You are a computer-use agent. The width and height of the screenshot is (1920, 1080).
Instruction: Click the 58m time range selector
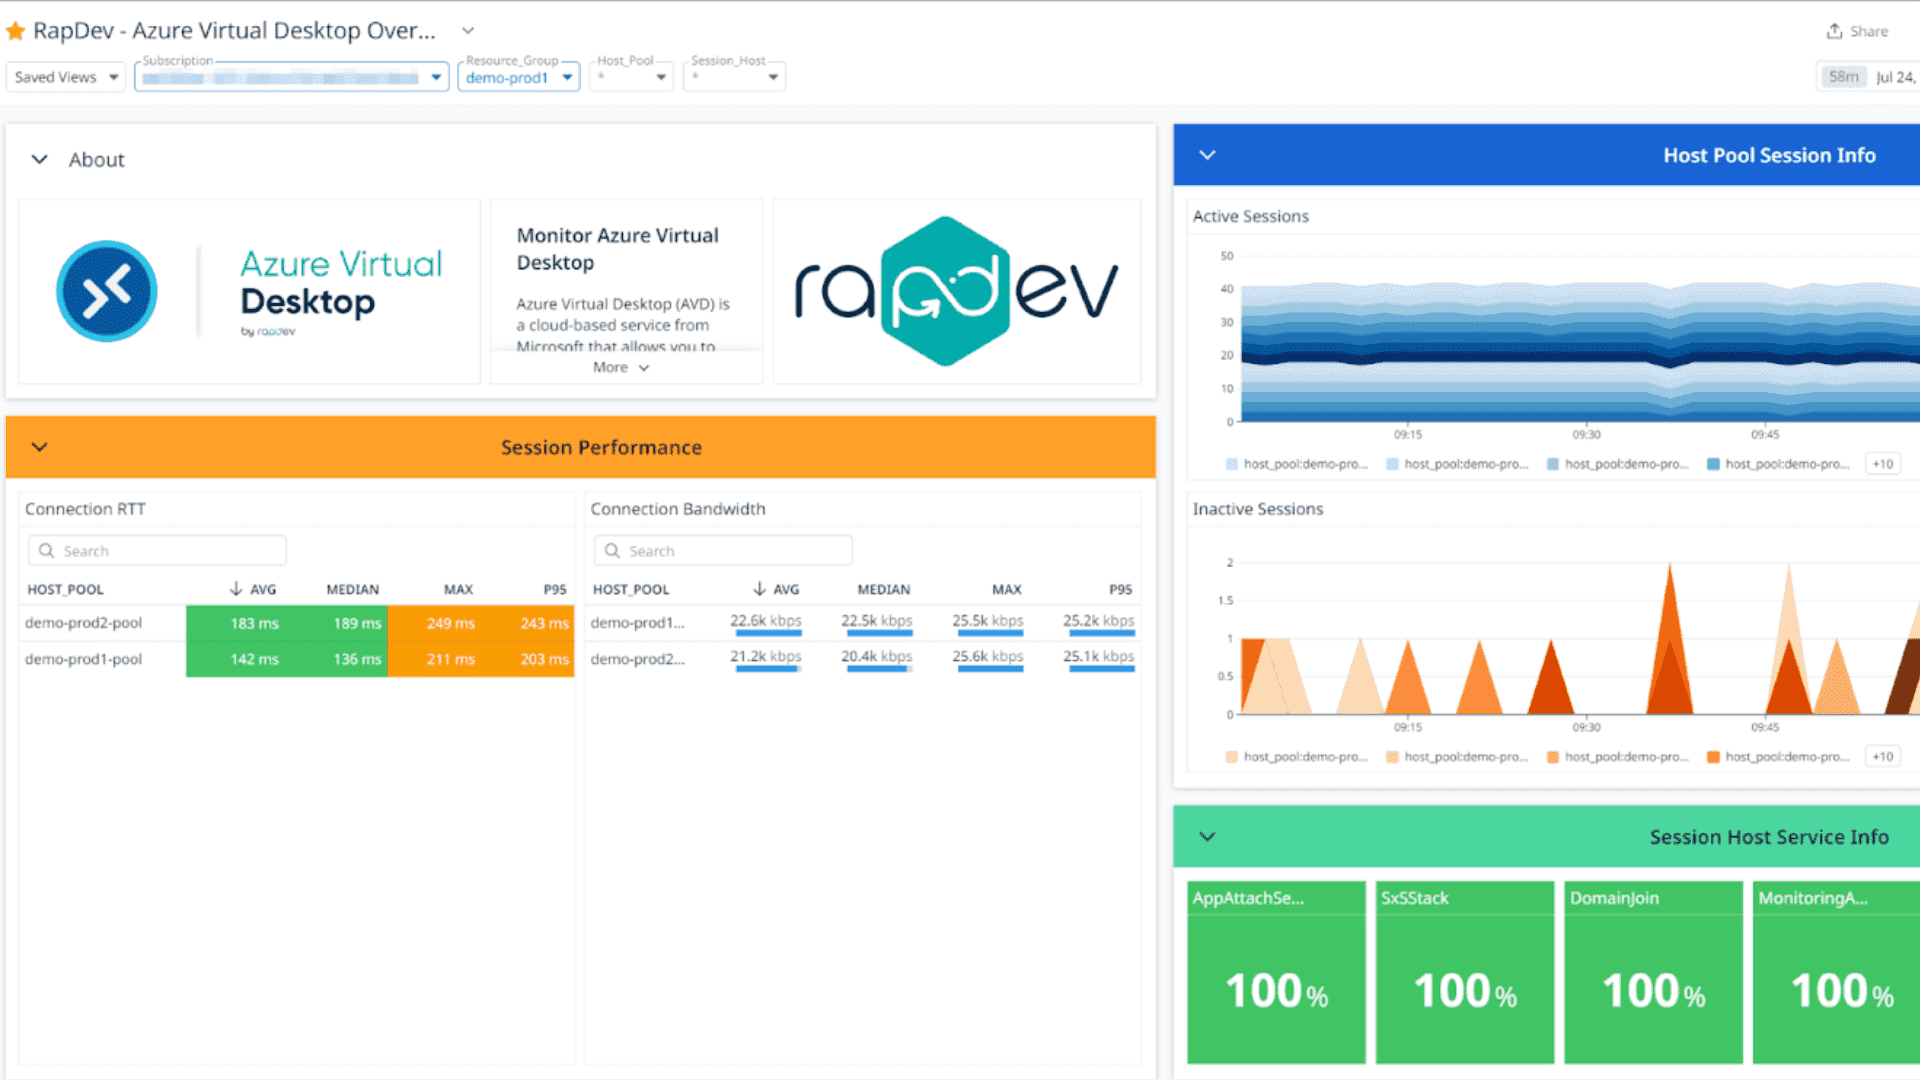click(x=1843, y=77)
